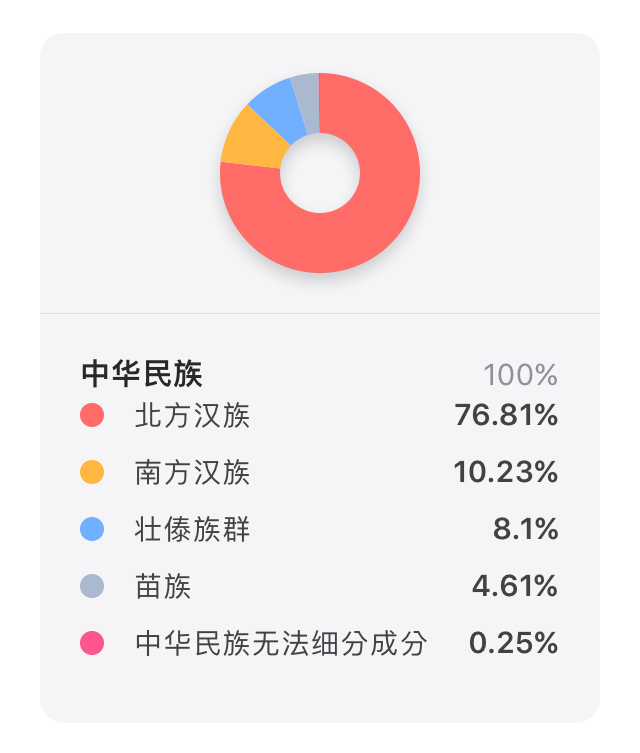Select the gray-blue donut chart segment

(307, 102)
